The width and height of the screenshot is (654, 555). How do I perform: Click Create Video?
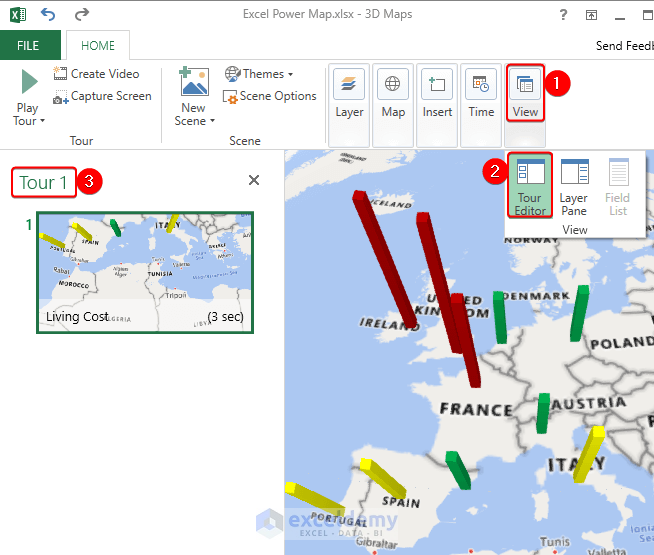(x=96, y=74)
